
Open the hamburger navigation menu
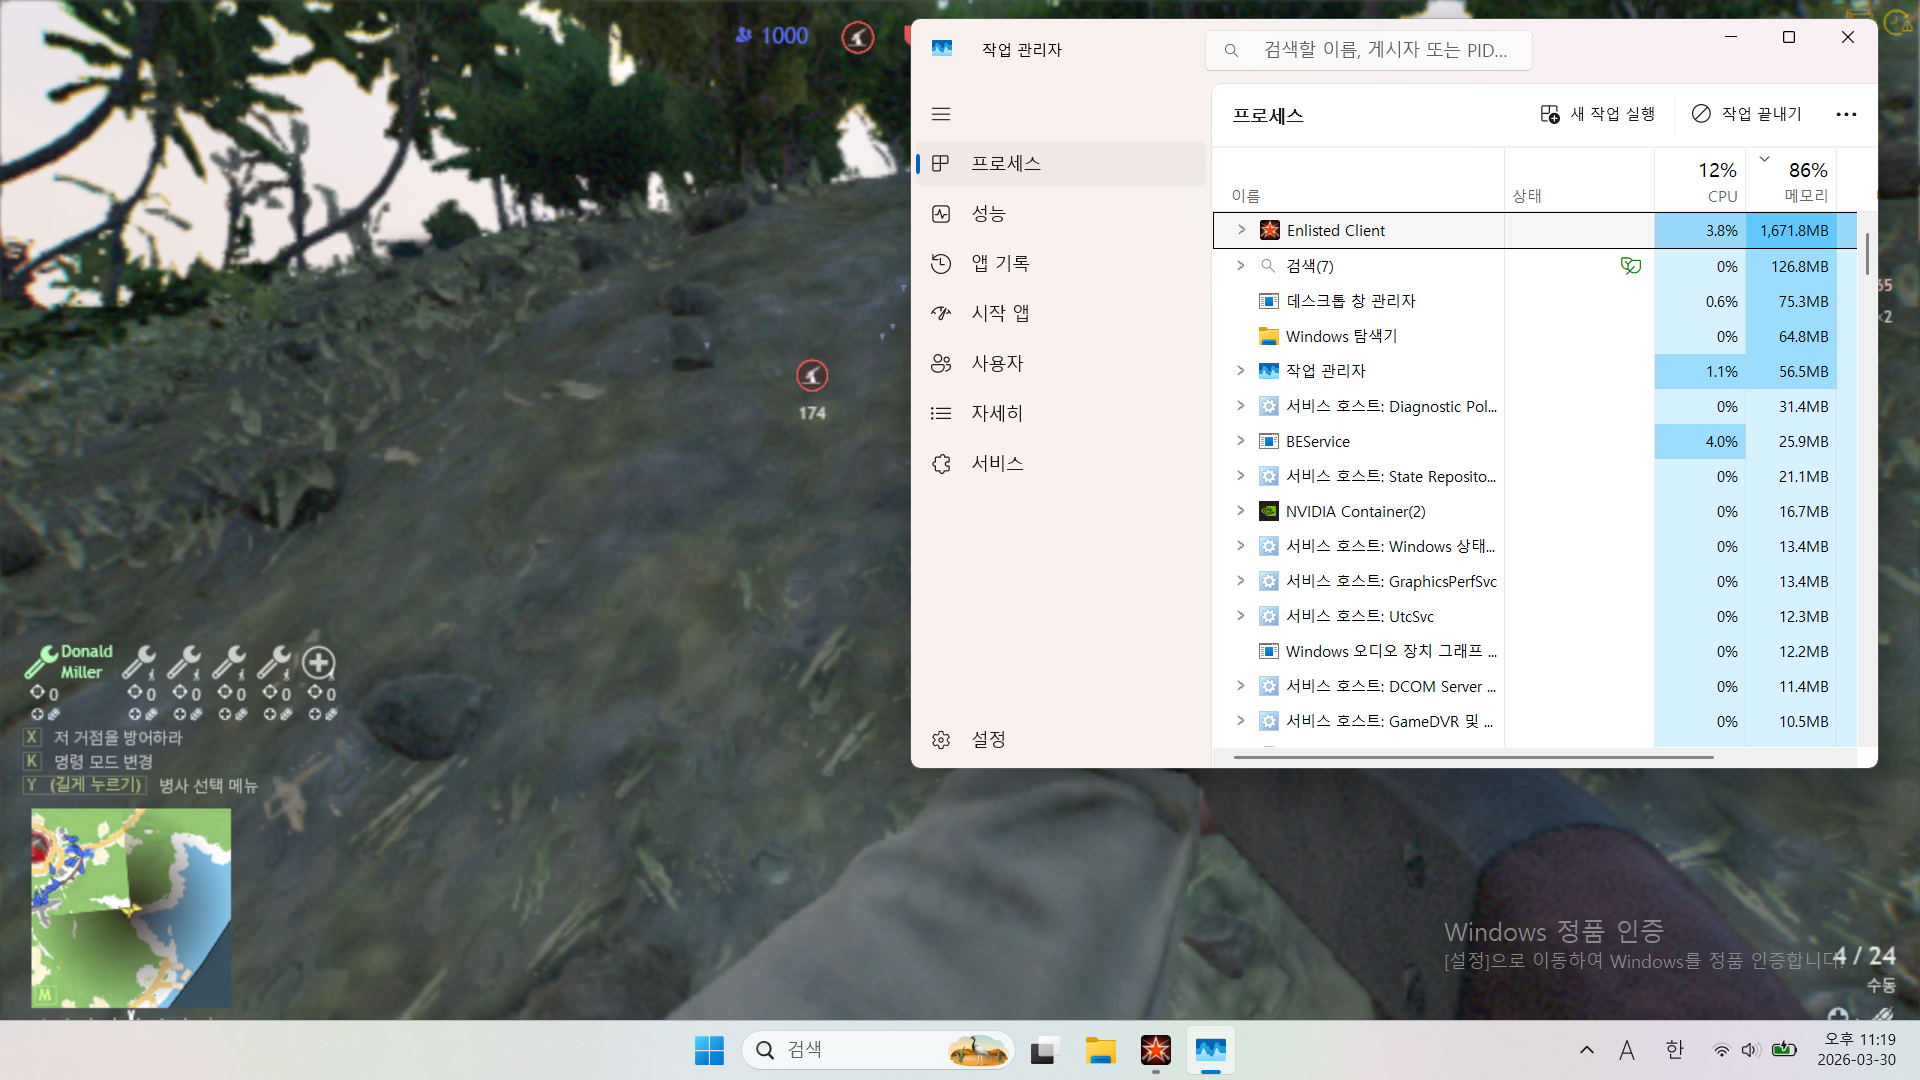(x=940, y=114)
